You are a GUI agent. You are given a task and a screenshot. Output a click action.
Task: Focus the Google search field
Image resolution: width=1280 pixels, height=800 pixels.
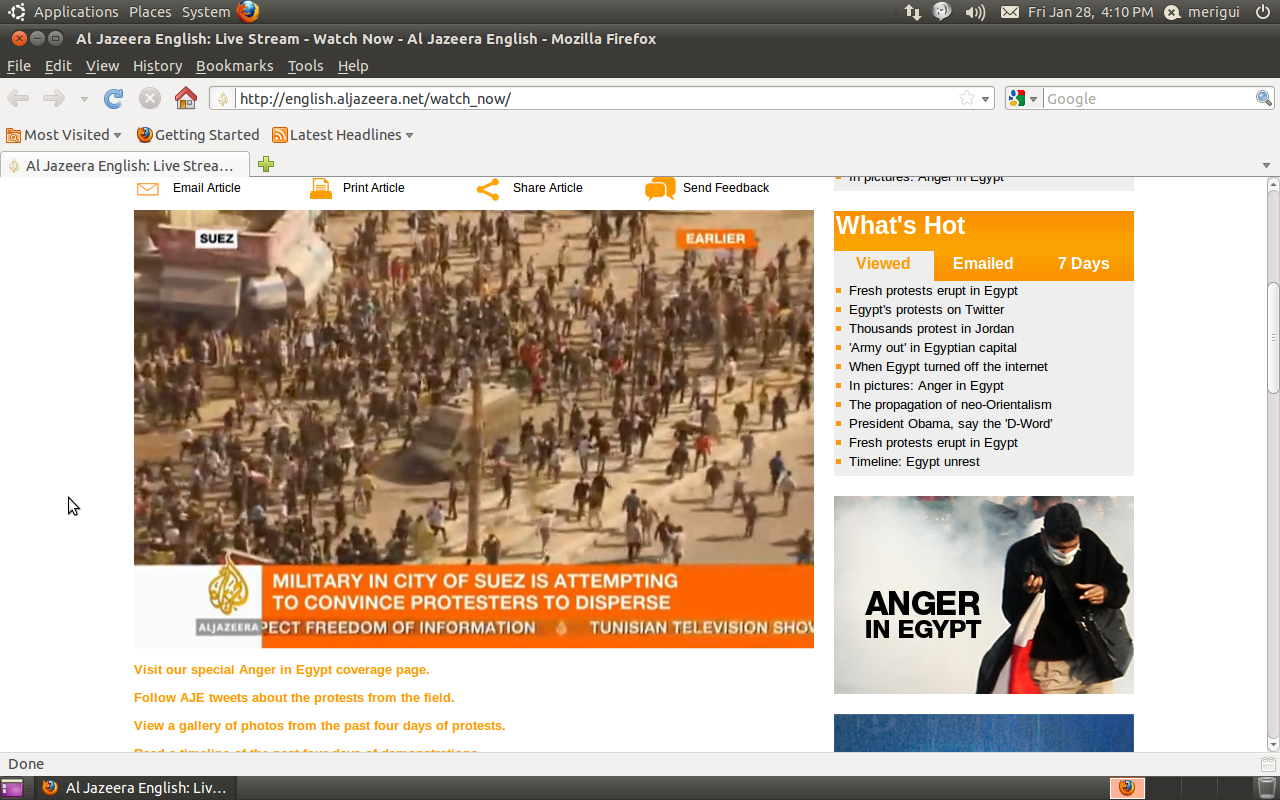(x=1149, y=98)
